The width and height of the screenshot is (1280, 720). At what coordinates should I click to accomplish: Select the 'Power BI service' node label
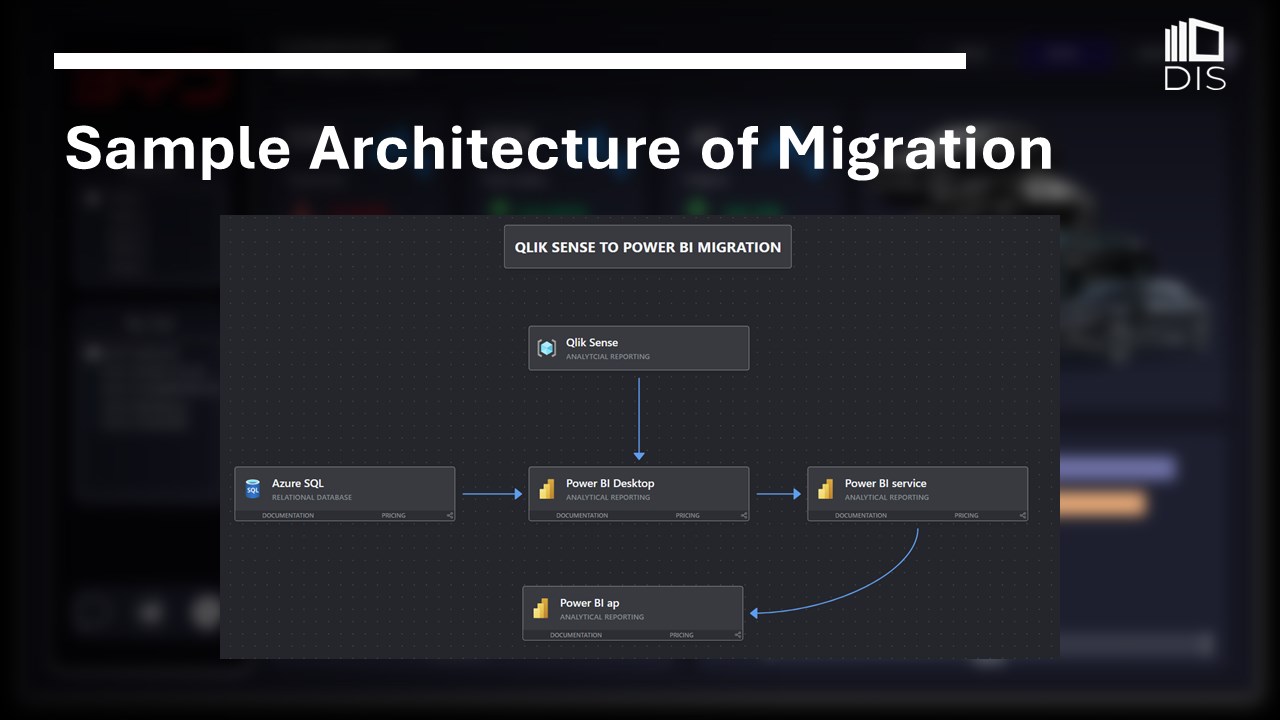(x=886, y=484)
